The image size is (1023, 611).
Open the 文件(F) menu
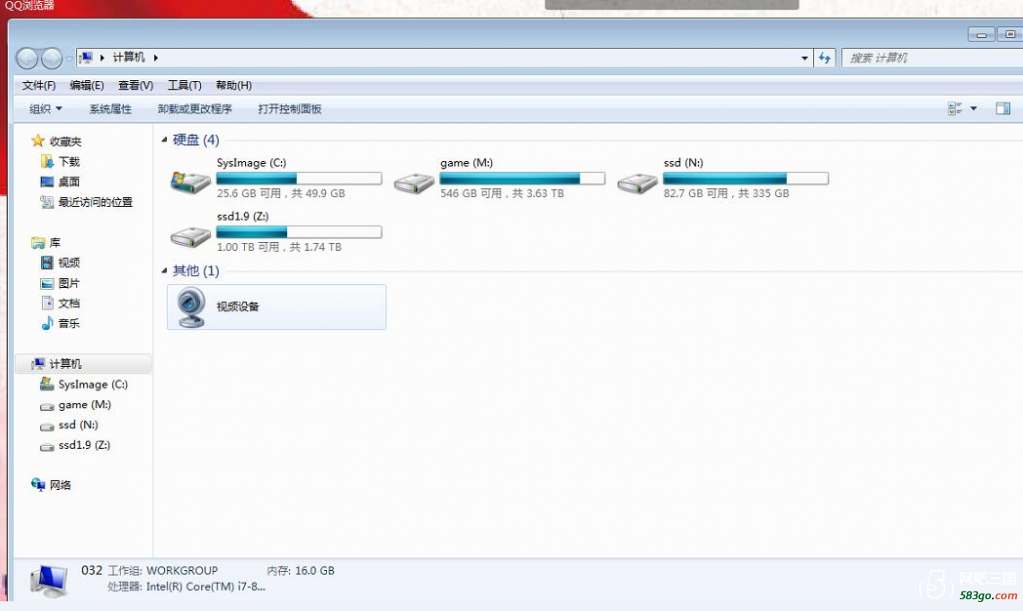[x=38, y=85]
